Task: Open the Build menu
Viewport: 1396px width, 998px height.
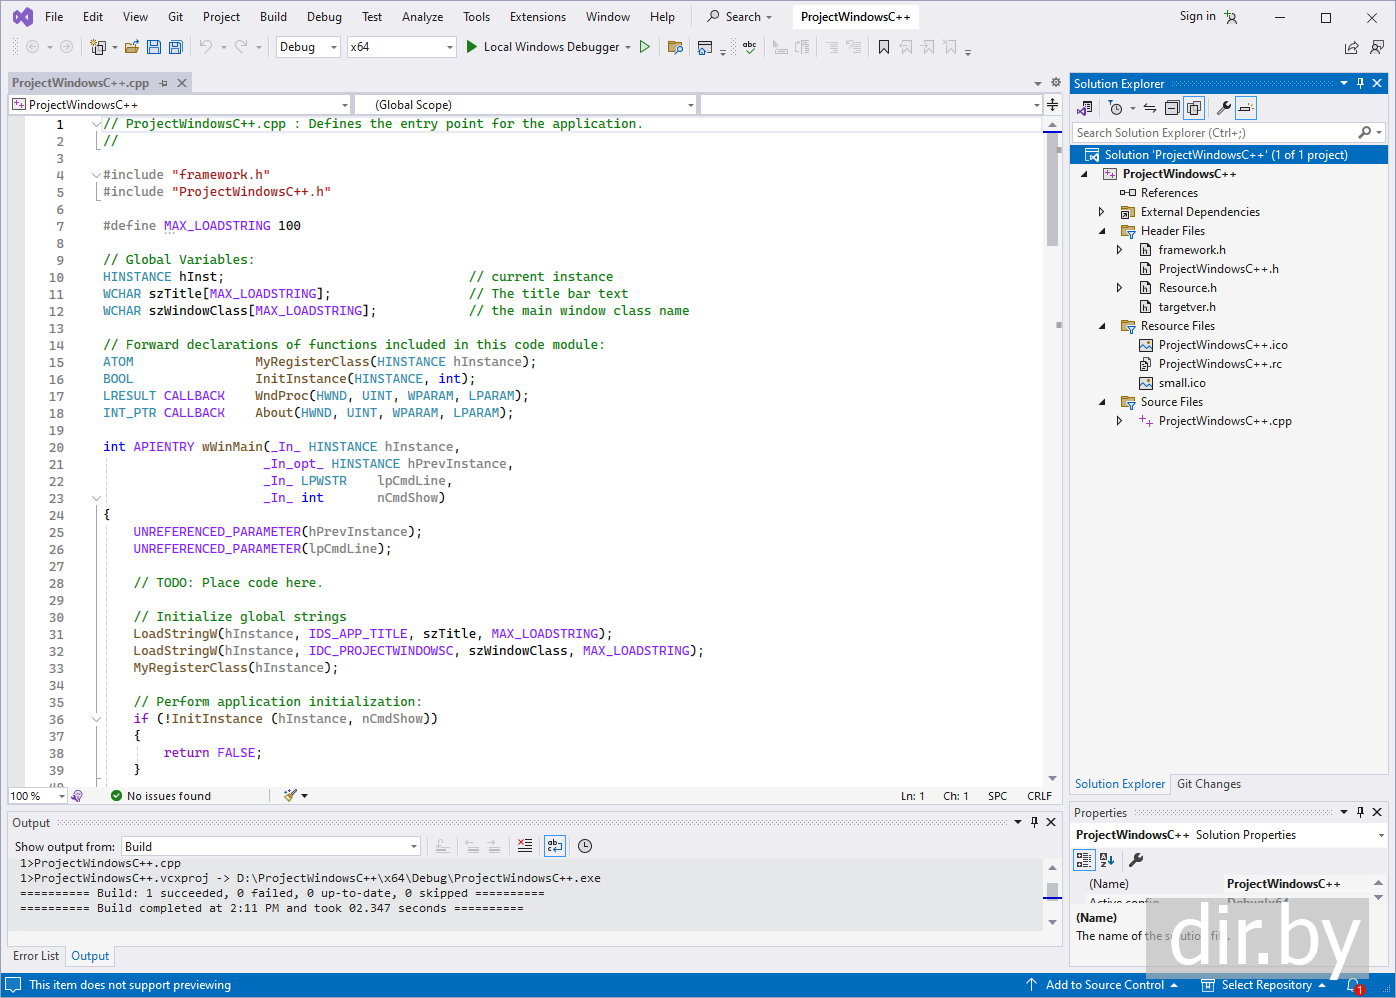Action: coord(273,17)
